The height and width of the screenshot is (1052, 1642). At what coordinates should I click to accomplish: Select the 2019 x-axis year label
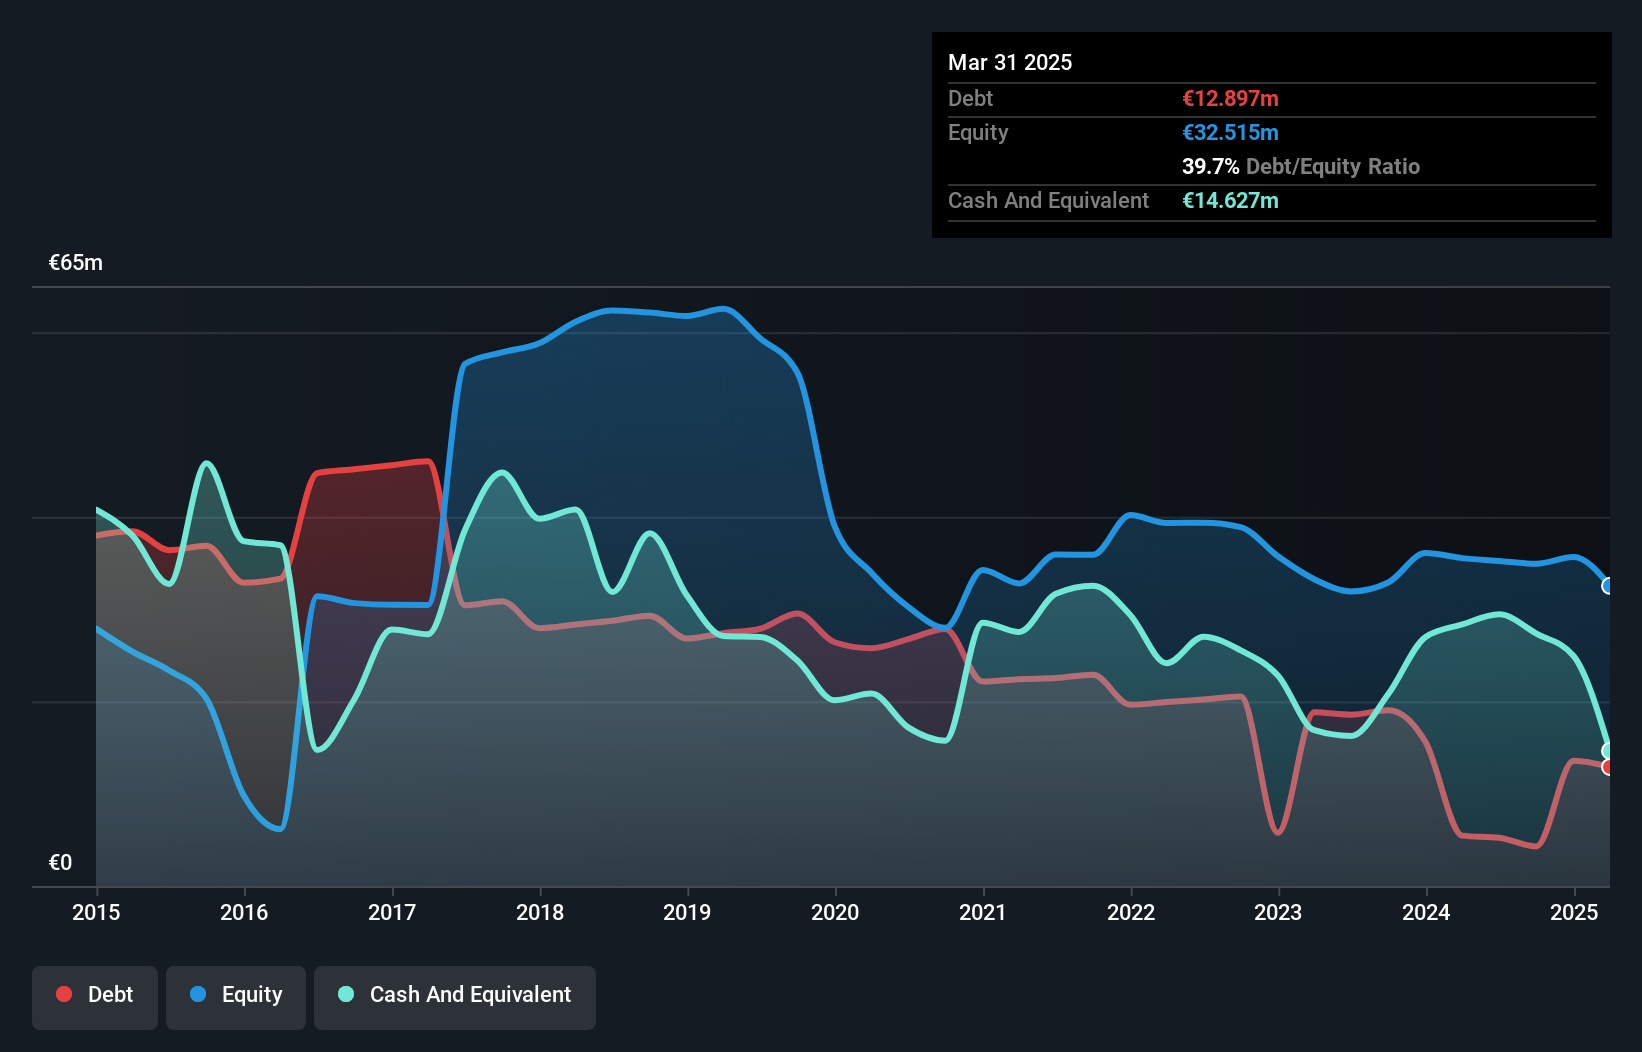(687, 912)
